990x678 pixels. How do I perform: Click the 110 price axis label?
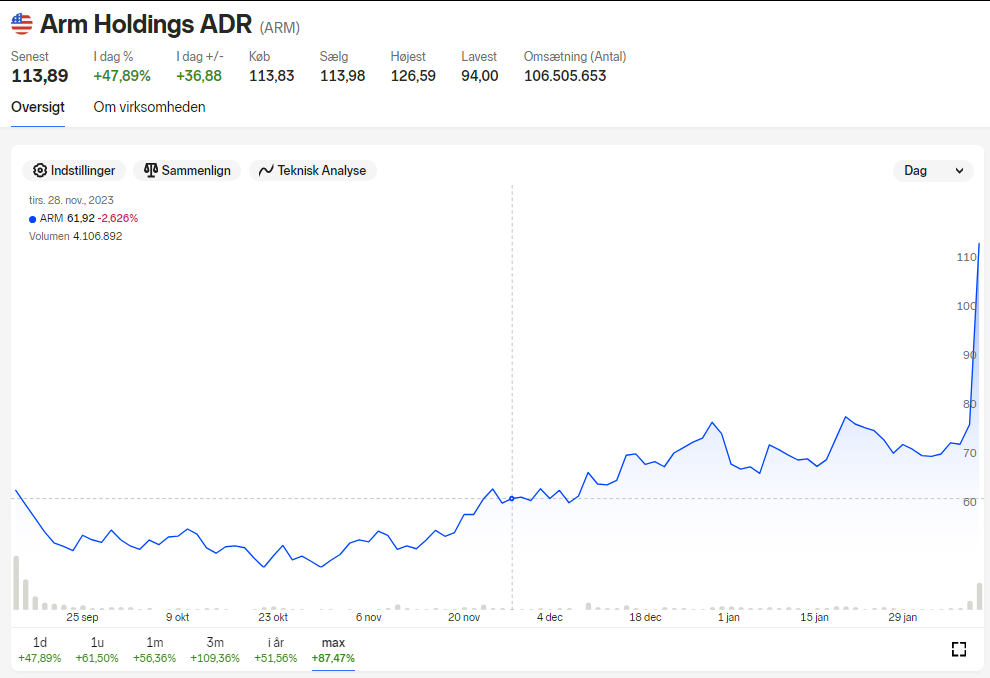point(967,257)
